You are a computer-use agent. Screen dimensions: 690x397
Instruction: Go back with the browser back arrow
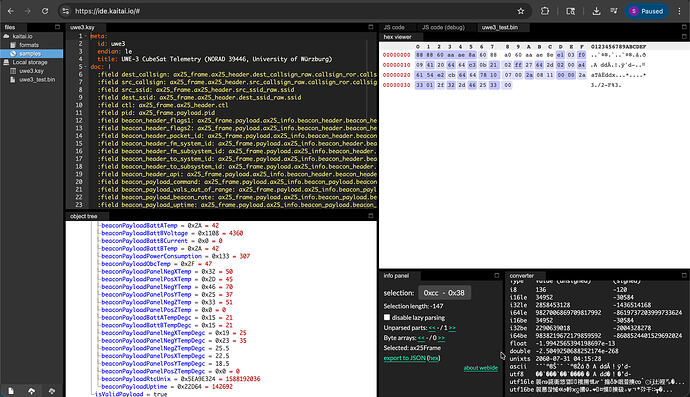pyautogui.click(x=11, y=11)
